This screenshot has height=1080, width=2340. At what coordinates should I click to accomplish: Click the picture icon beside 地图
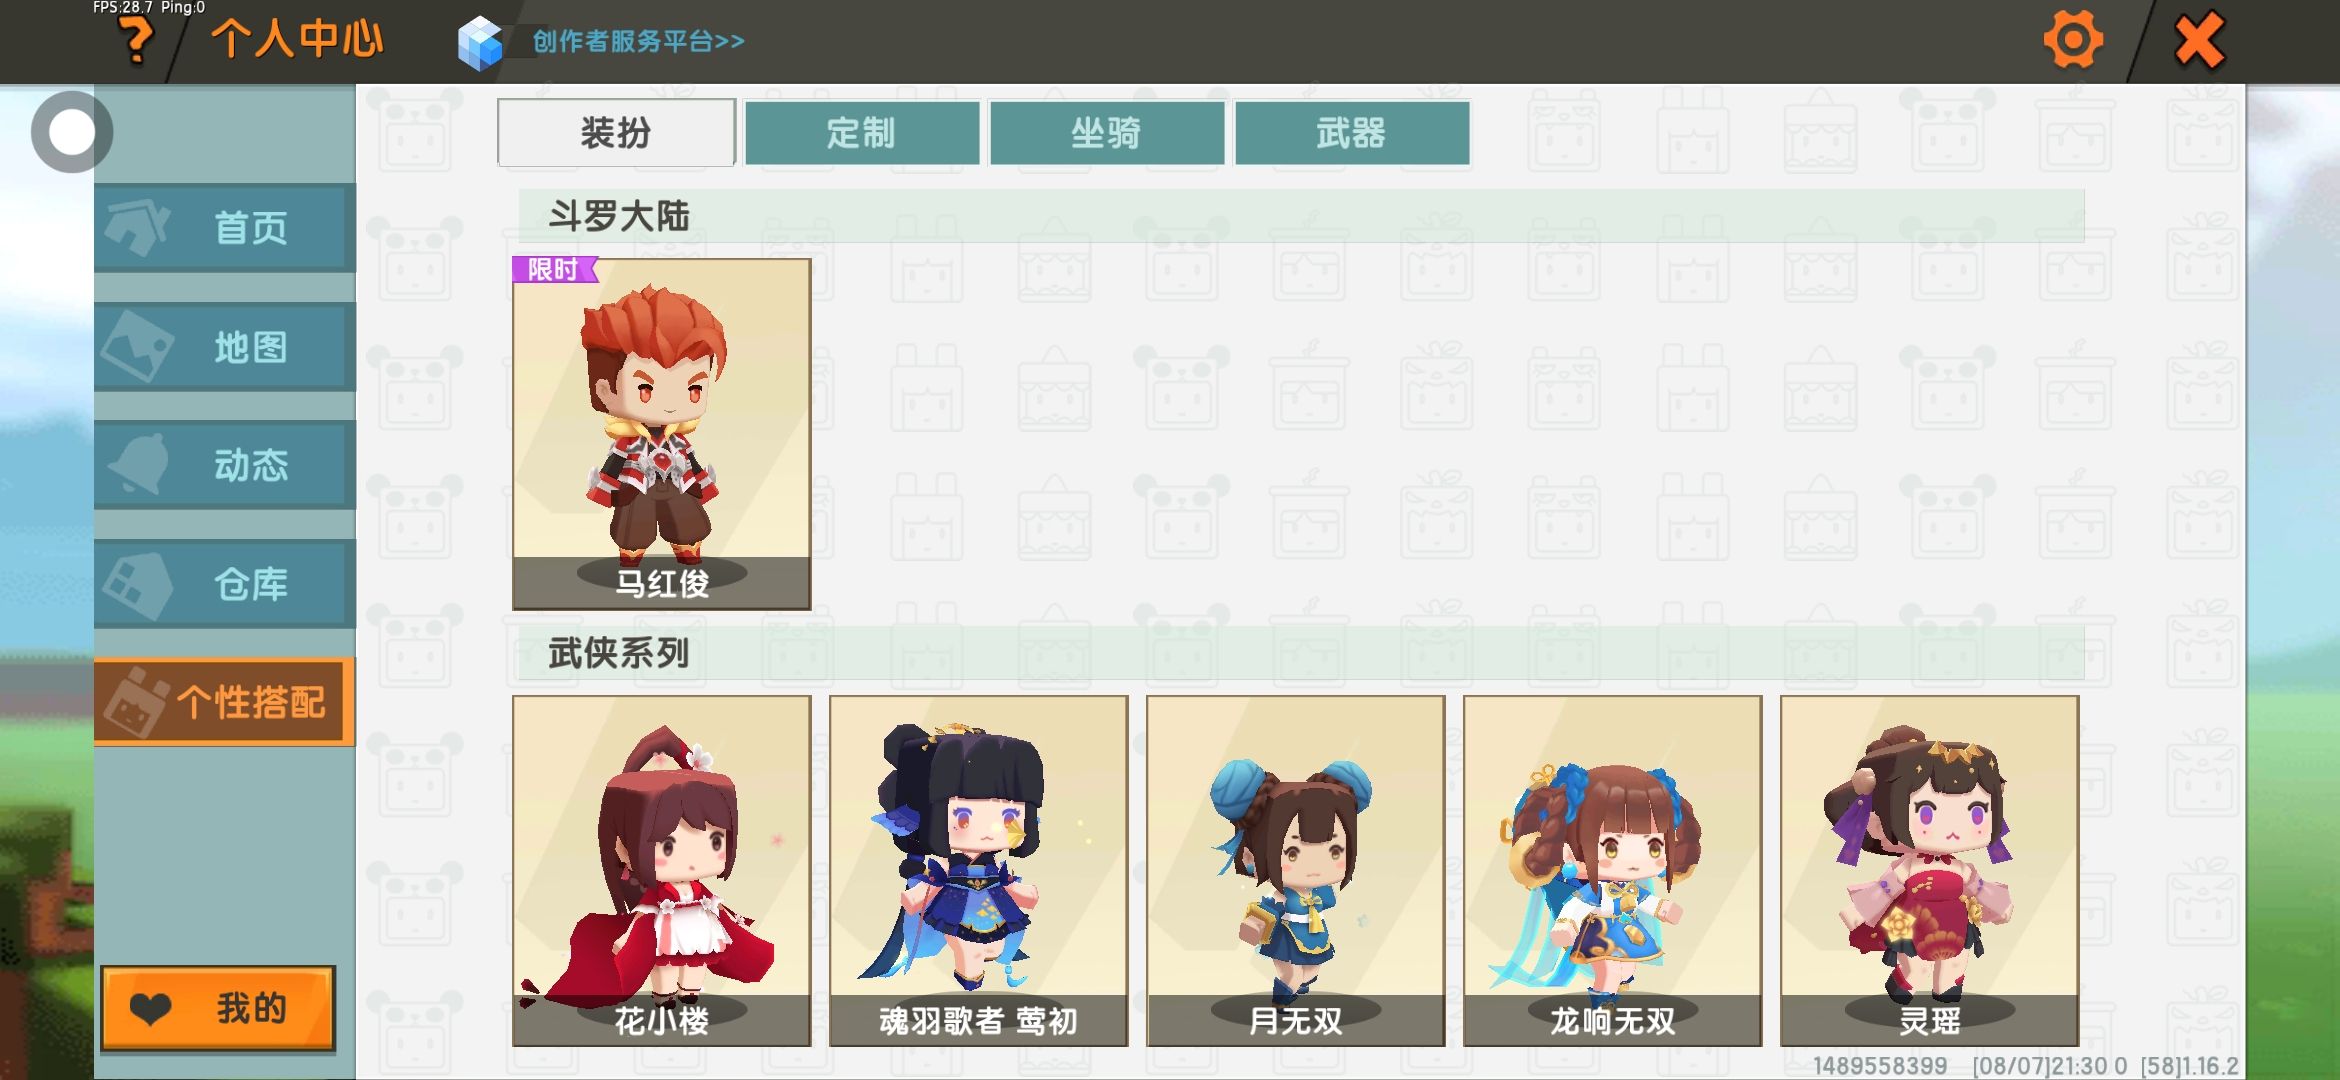(x=138, y=346)
